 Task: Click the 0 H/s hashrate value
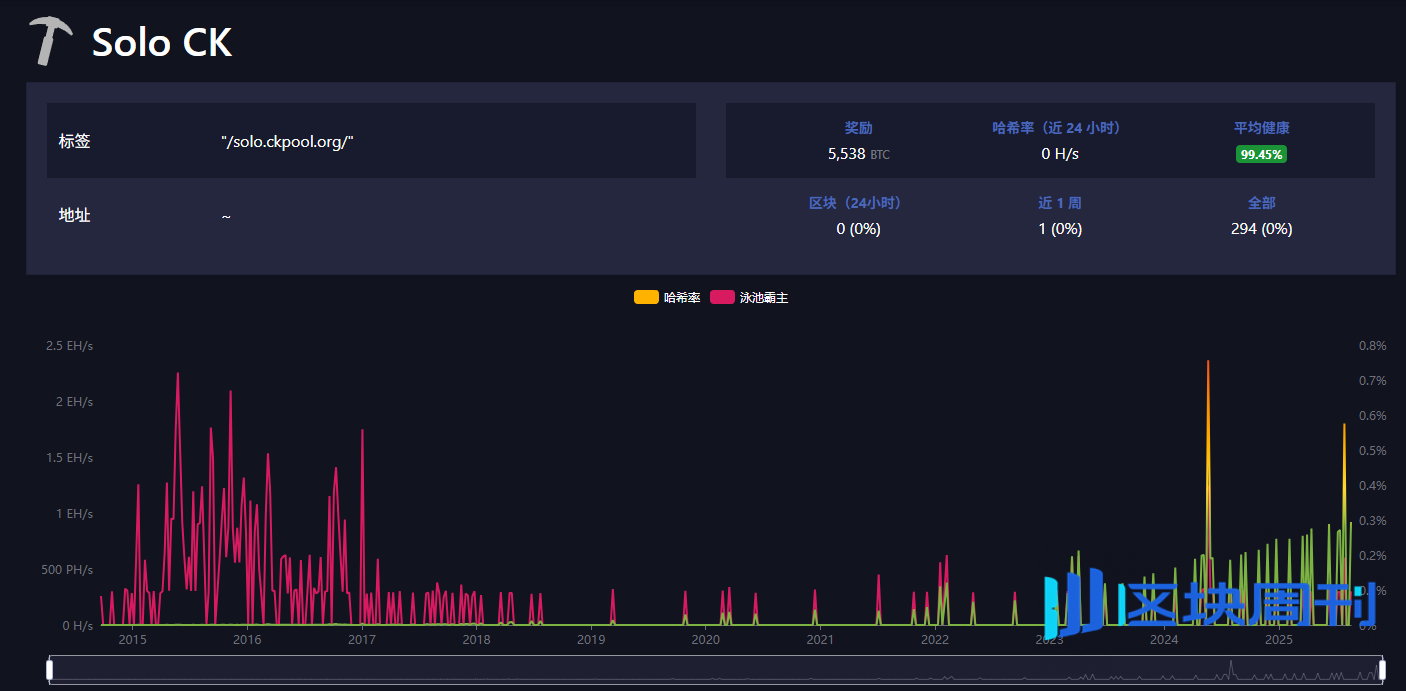(x=1060, y=154)
